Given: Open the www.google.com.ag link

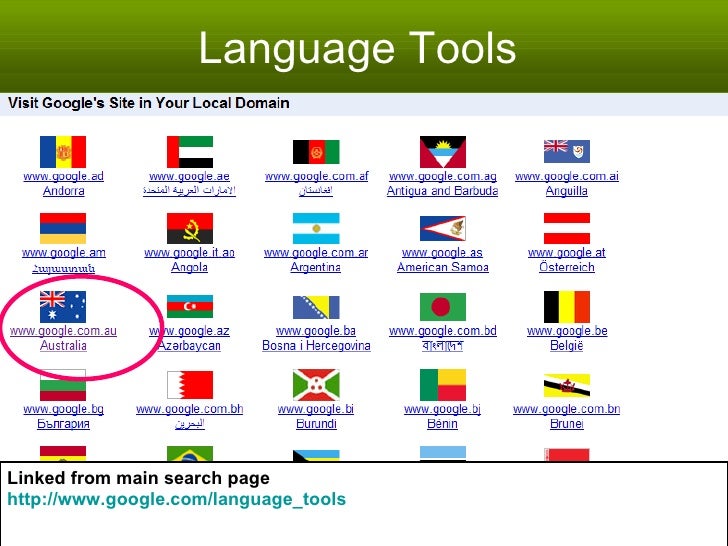Looking at the screenshot, I should 443,176.
